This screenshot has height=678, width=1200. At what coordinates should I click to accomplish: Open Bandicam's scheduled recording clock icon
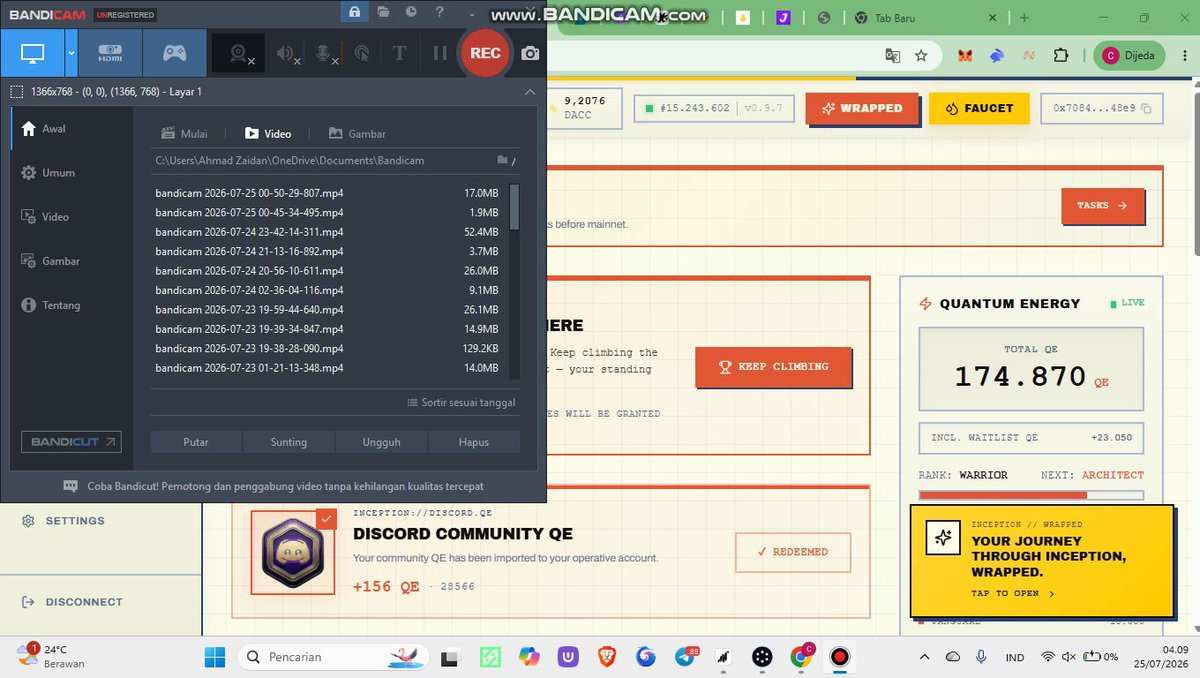coord(411,12)
